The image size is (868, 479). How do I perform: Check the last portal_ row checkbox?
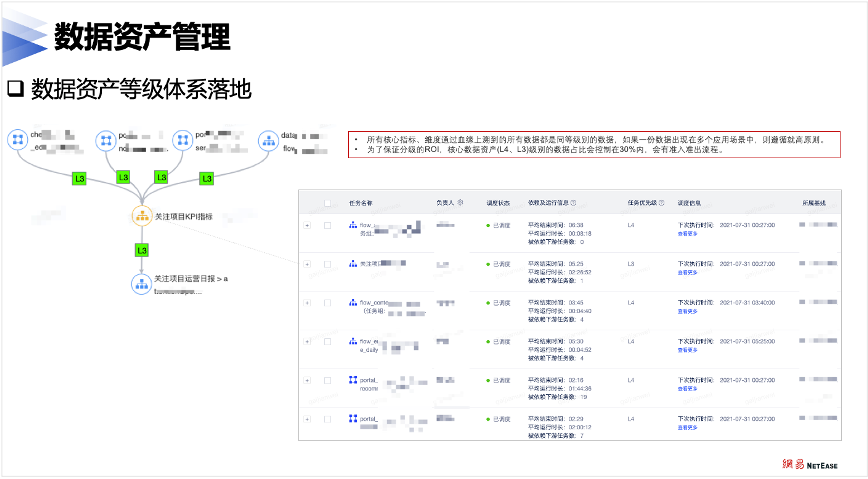pos(327,419)
